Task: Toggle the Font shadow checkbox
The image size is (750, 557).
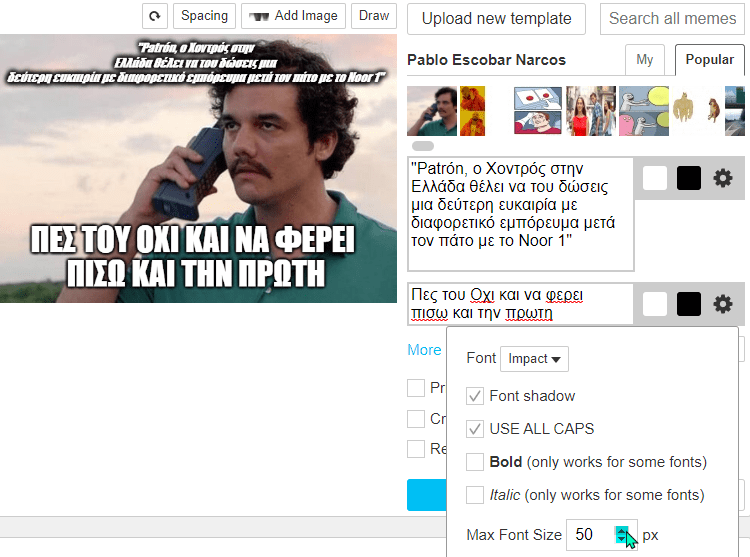Action: point(475,396)
